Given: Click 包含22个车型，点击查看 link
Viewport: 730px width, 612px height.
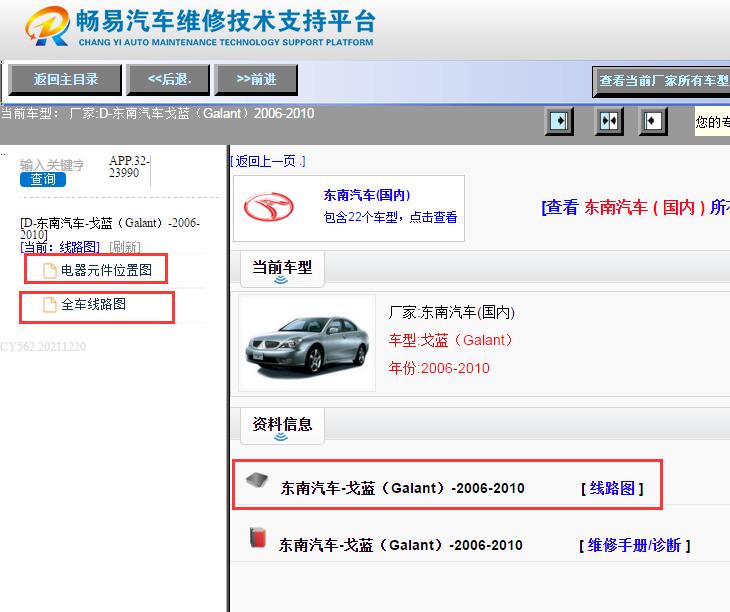Looking at the screenshot, I should (x=390, y=217).
